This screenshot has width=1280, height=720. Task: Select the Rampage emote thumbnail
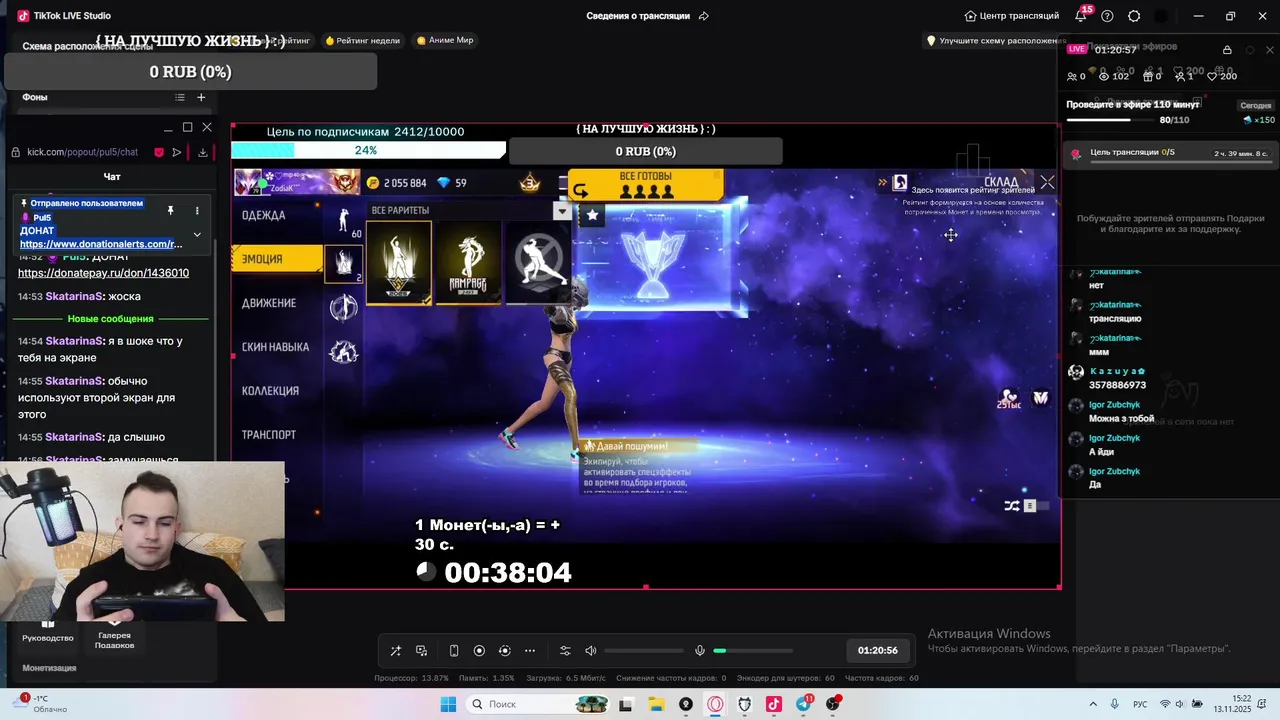pos(468,262)
